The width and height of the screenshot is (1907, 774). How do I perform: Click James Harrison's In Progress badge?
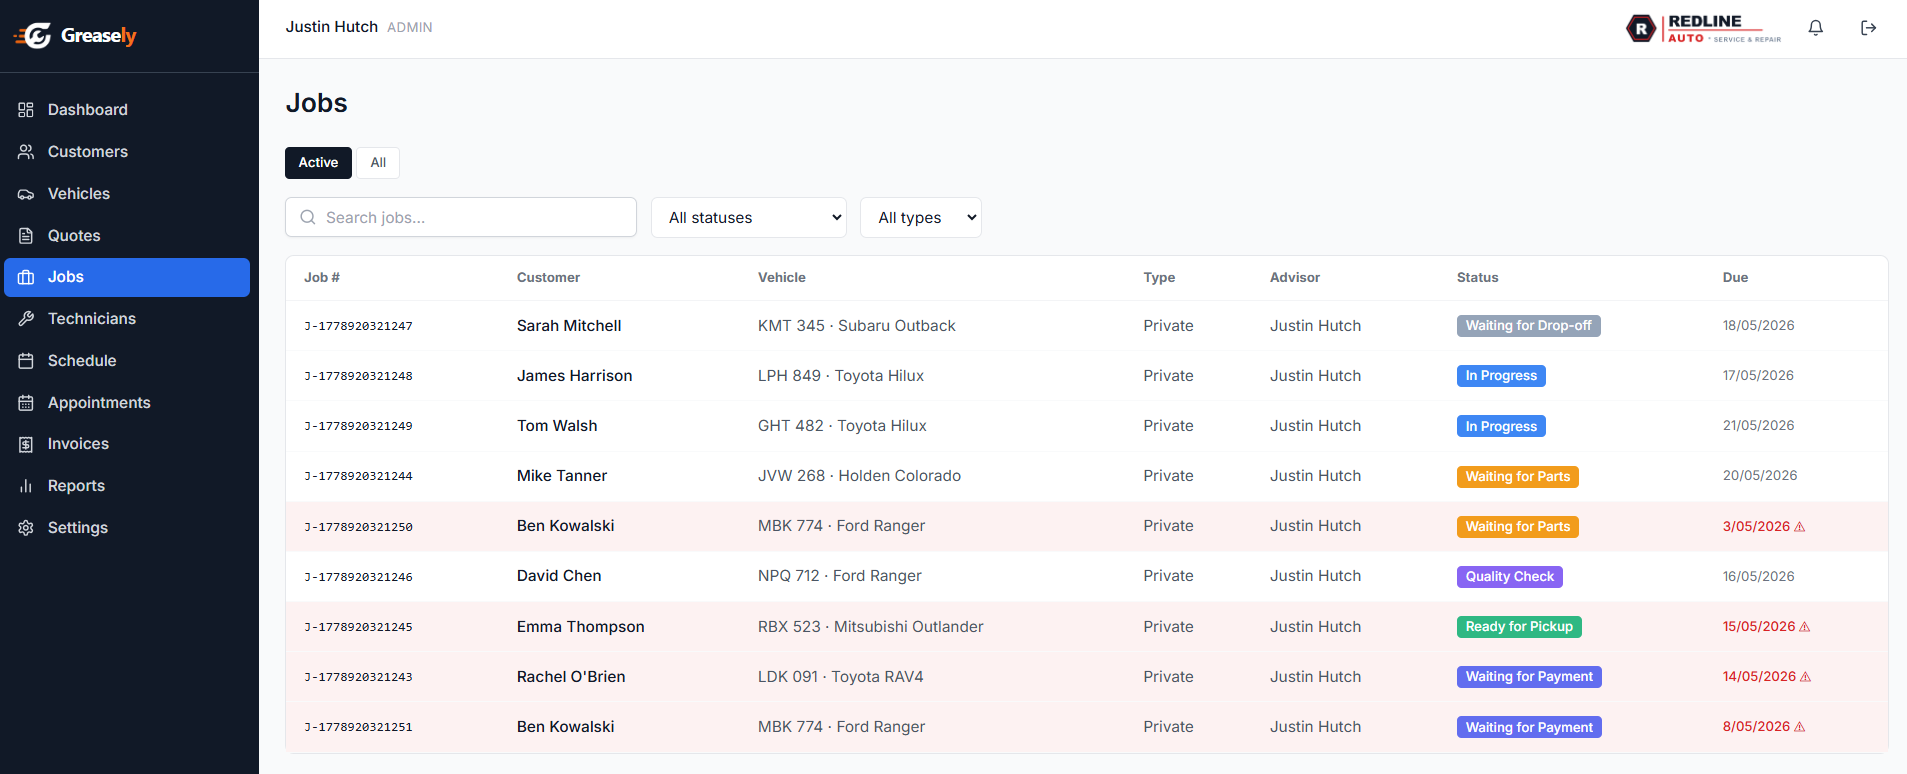tap(1501, 376)
